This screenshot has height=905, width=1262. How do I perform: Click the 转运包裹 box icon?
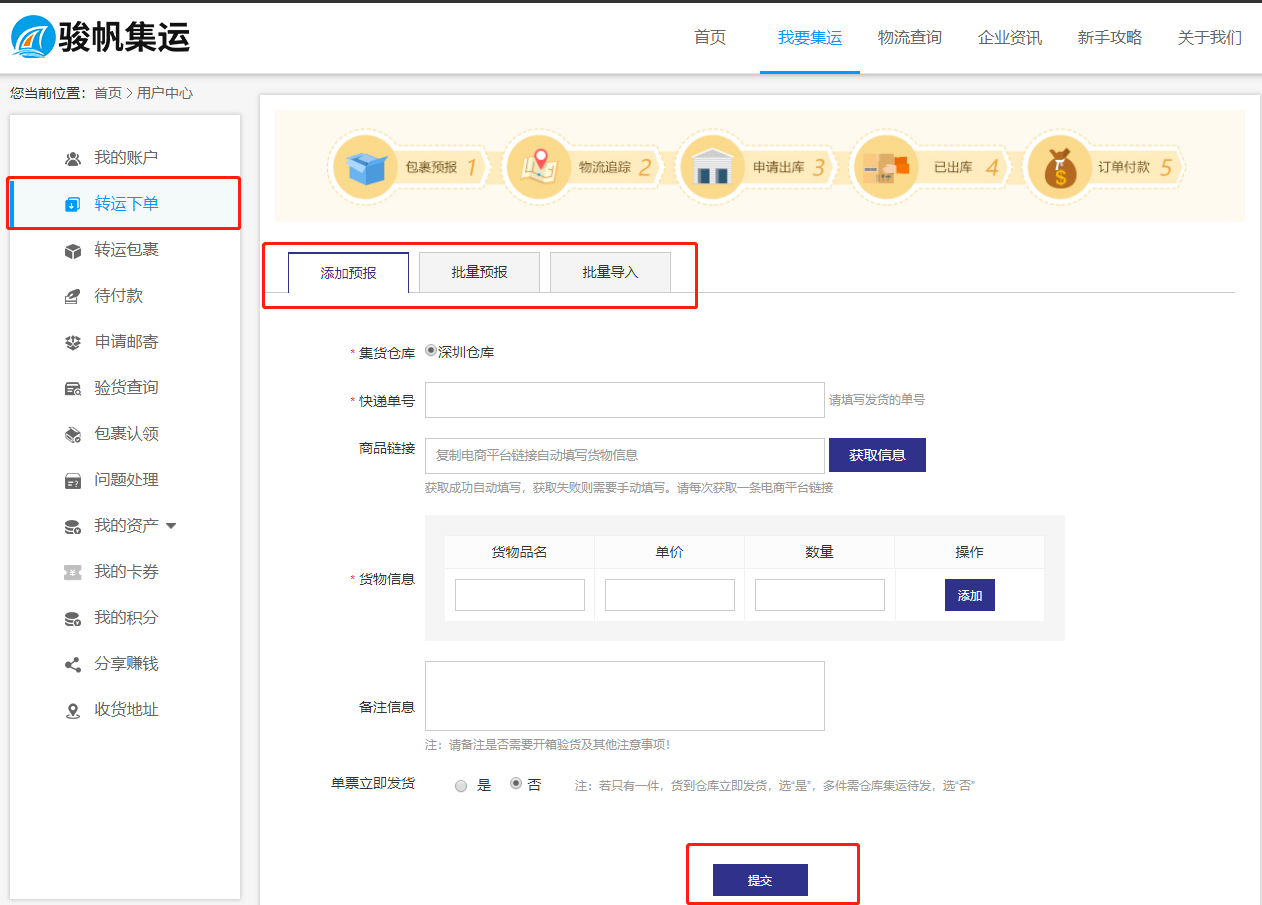pos(73,250)
